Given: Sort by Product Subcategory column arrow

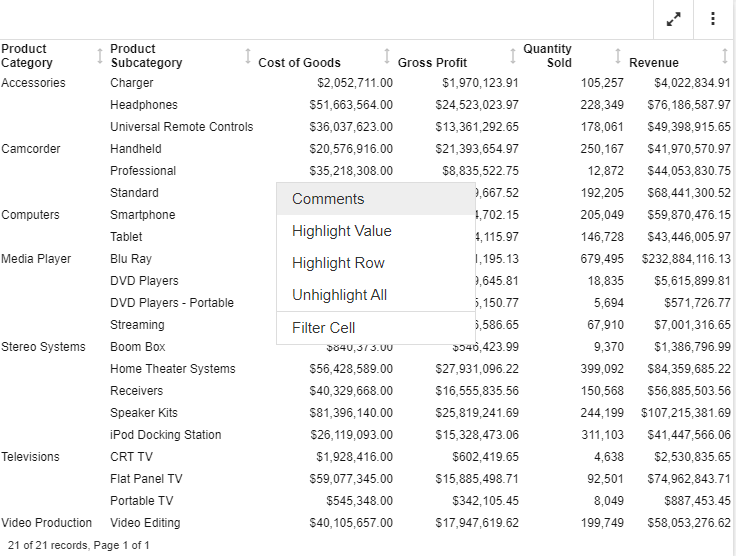Looking at the screenshot, I should (x=247, y=56).
